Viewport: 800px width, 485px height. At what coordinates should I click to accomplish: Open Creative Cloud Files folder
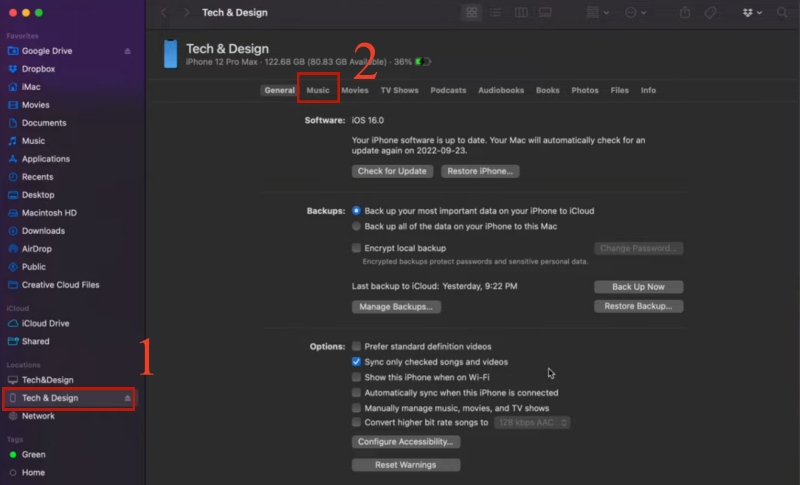[x=60, y=285]
